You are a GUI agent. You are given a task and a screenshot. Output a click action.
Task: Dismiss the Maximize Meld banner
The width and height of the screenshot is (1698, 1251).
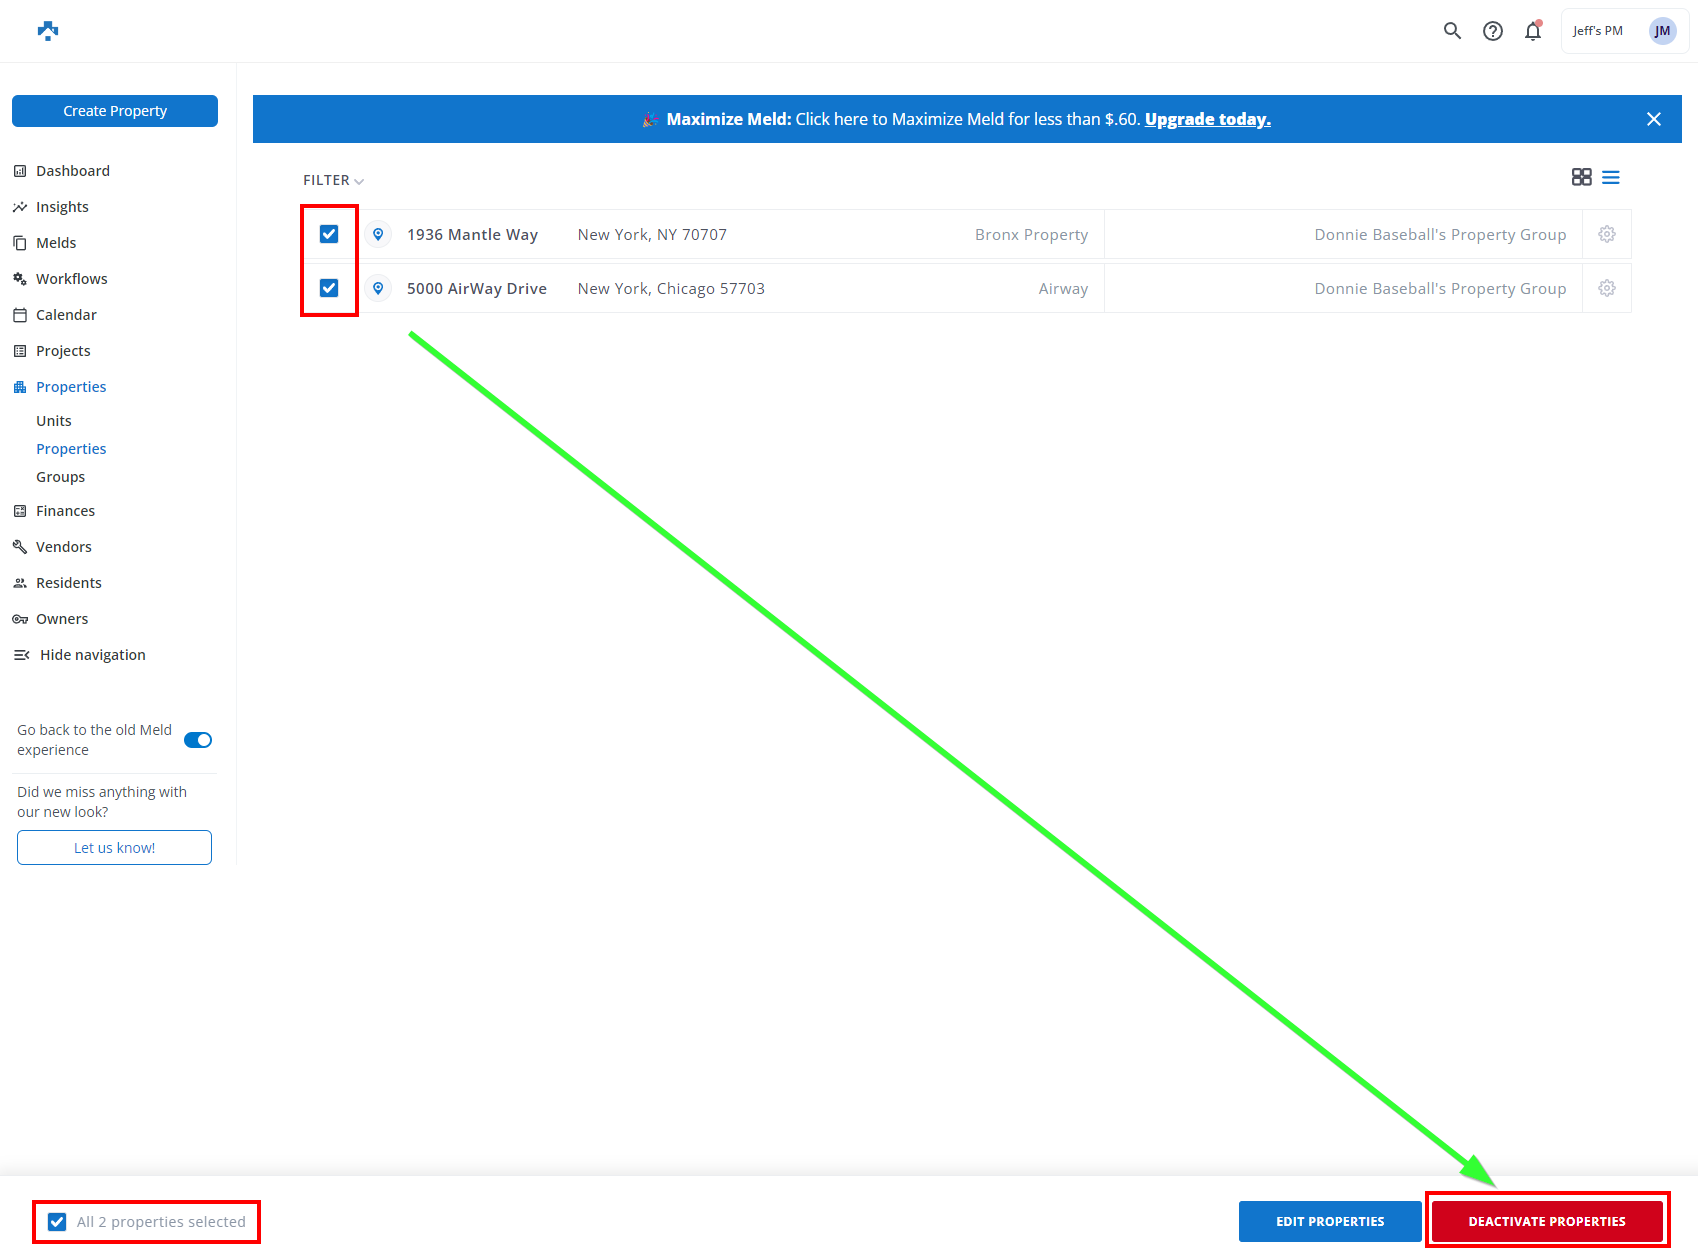(x=1653, y=119)
